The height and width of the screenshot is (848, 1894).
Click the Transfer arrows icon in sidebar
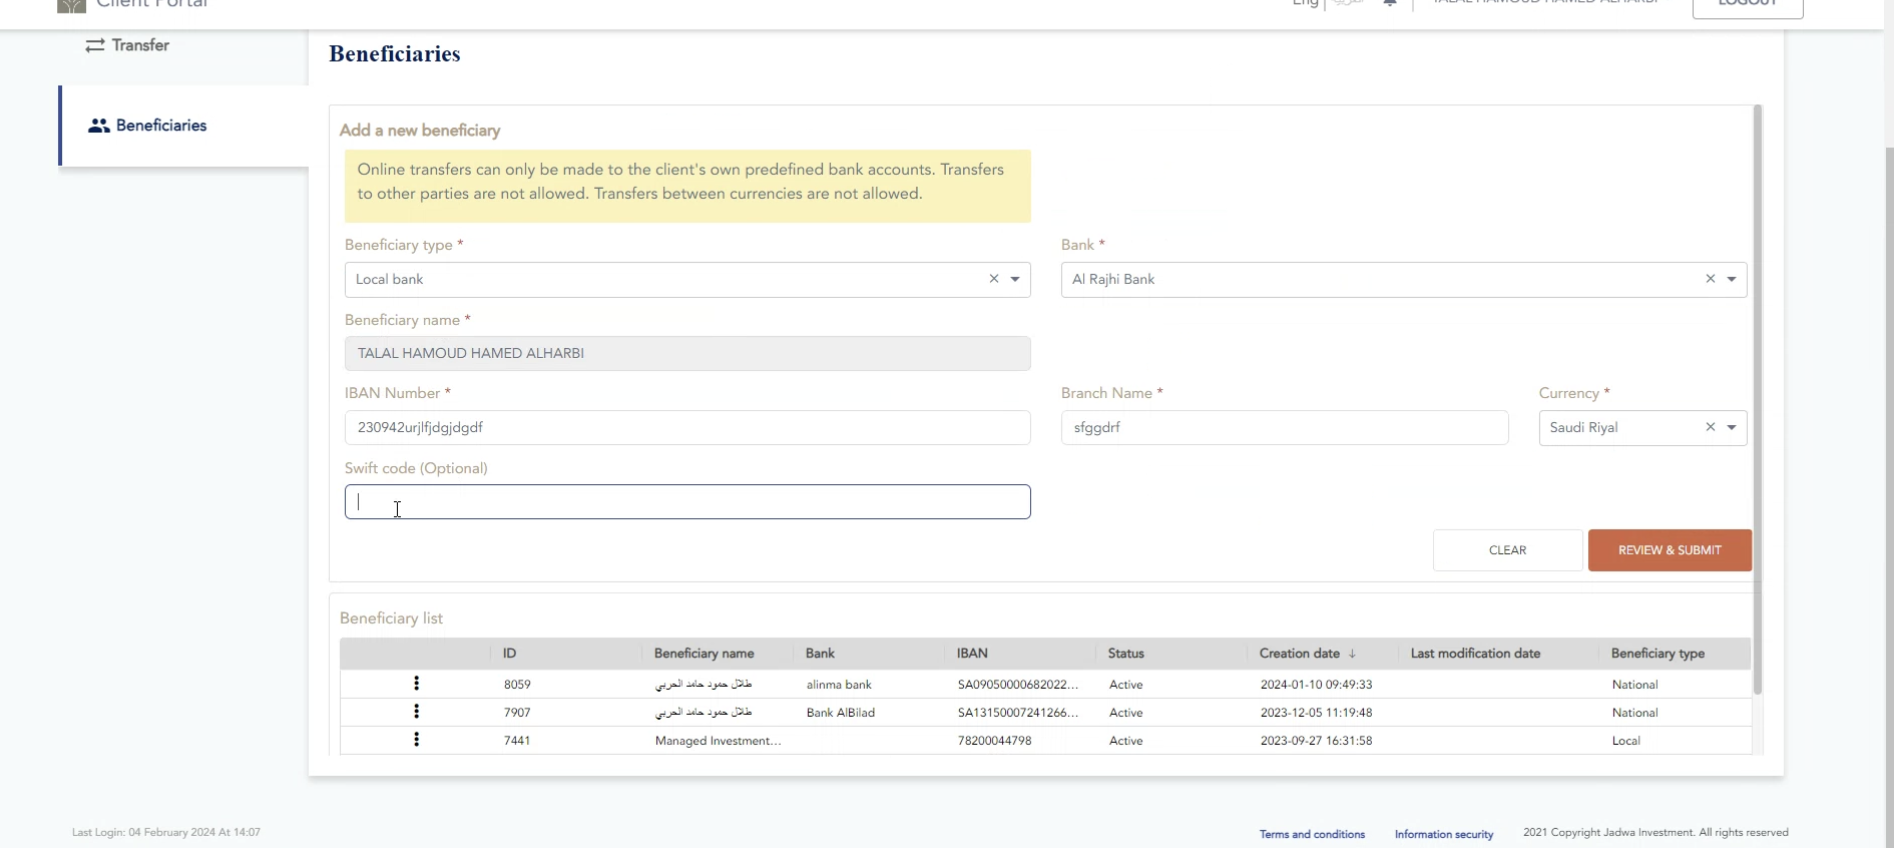pos(95,46)
